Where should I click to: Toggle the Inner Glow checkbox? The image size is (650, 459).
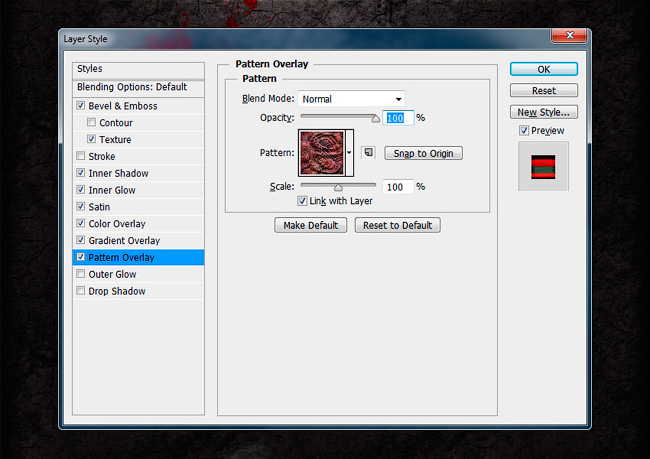[x=81, y=189]
